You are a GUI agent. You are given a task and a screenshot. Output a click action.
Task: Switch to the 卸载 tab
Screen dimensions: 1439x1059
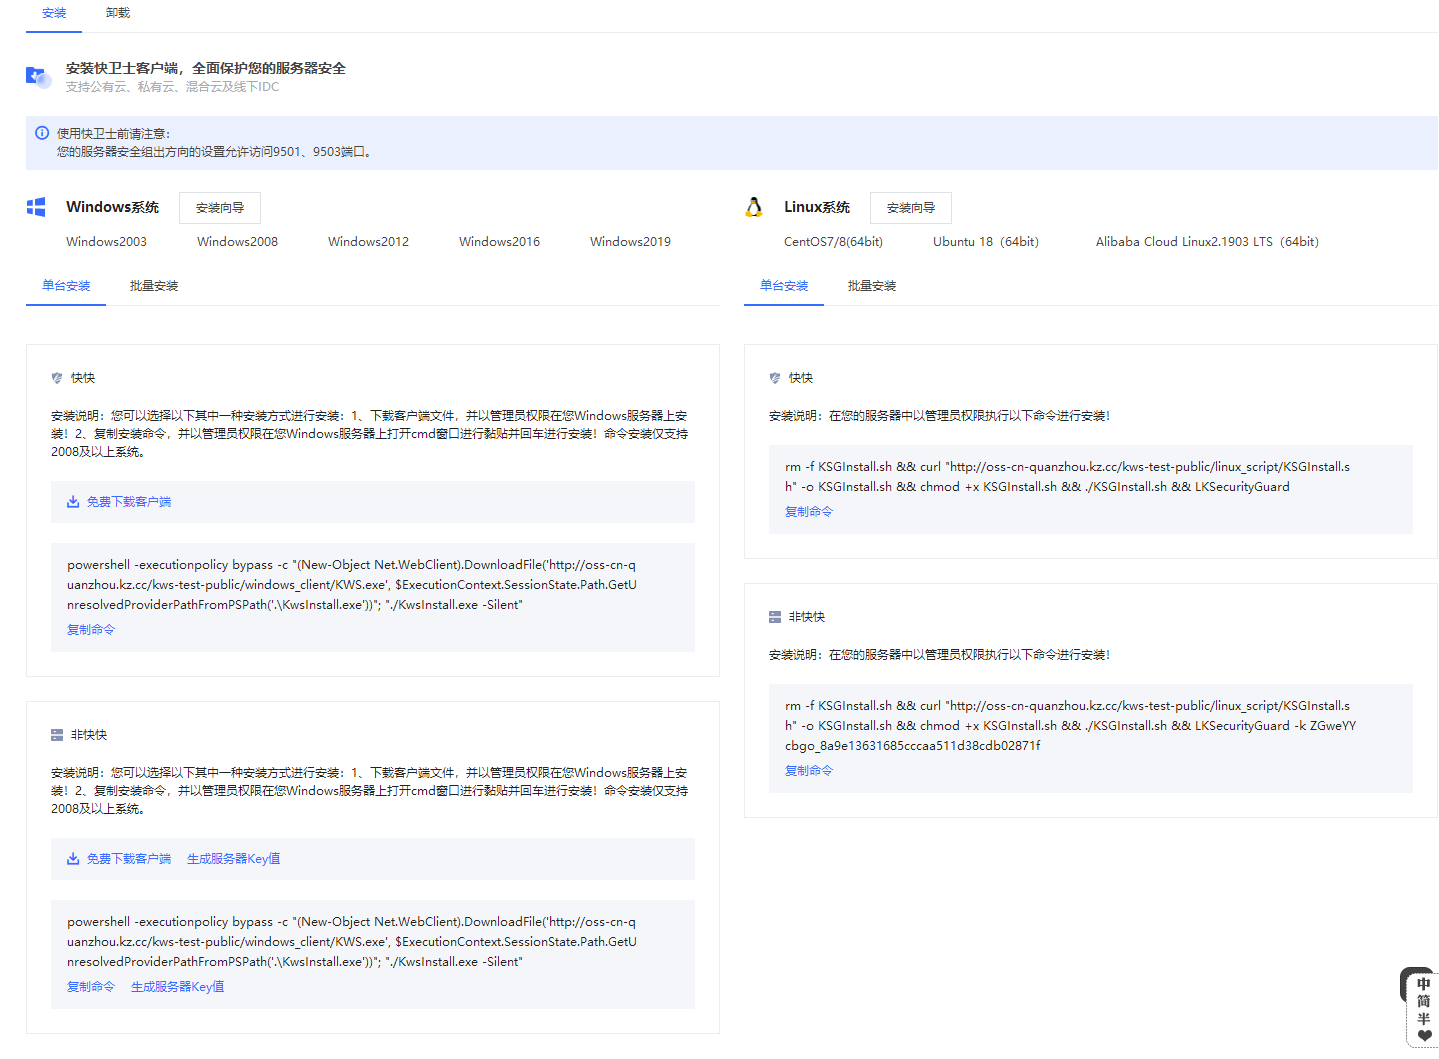[x=118, y=13]
